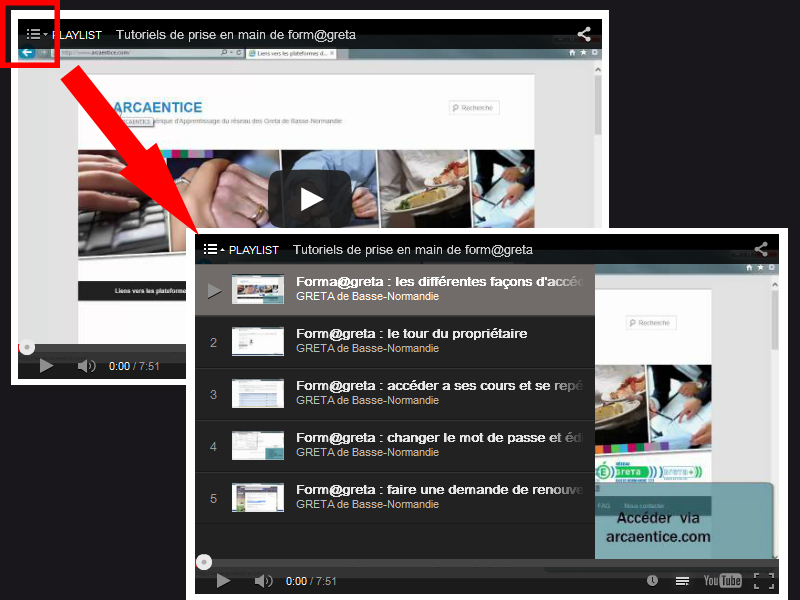The width and height of the screenshot is (800, 600).
Task: Mute the volume in the front player
Action: coord(263,581)
